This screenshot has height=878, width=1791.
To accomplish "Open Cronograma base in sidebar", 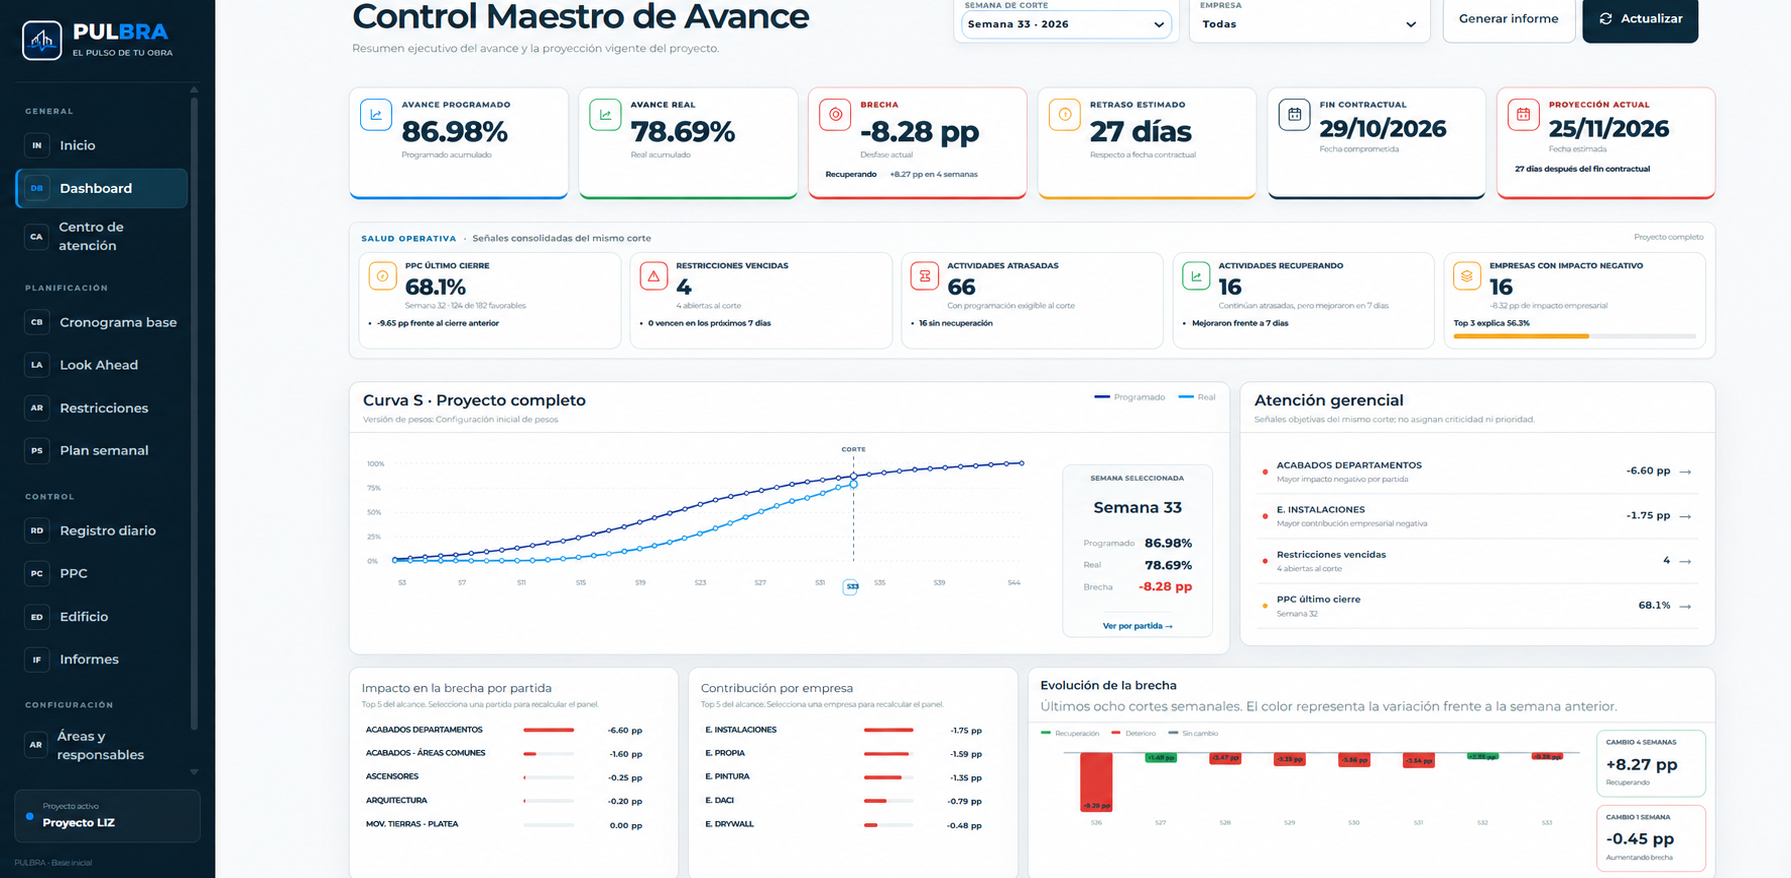I will [x=102, y=322].
